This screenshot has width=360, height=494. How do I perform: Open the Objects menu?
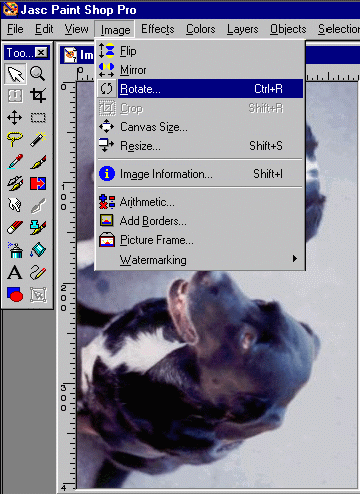click(288, 29)
